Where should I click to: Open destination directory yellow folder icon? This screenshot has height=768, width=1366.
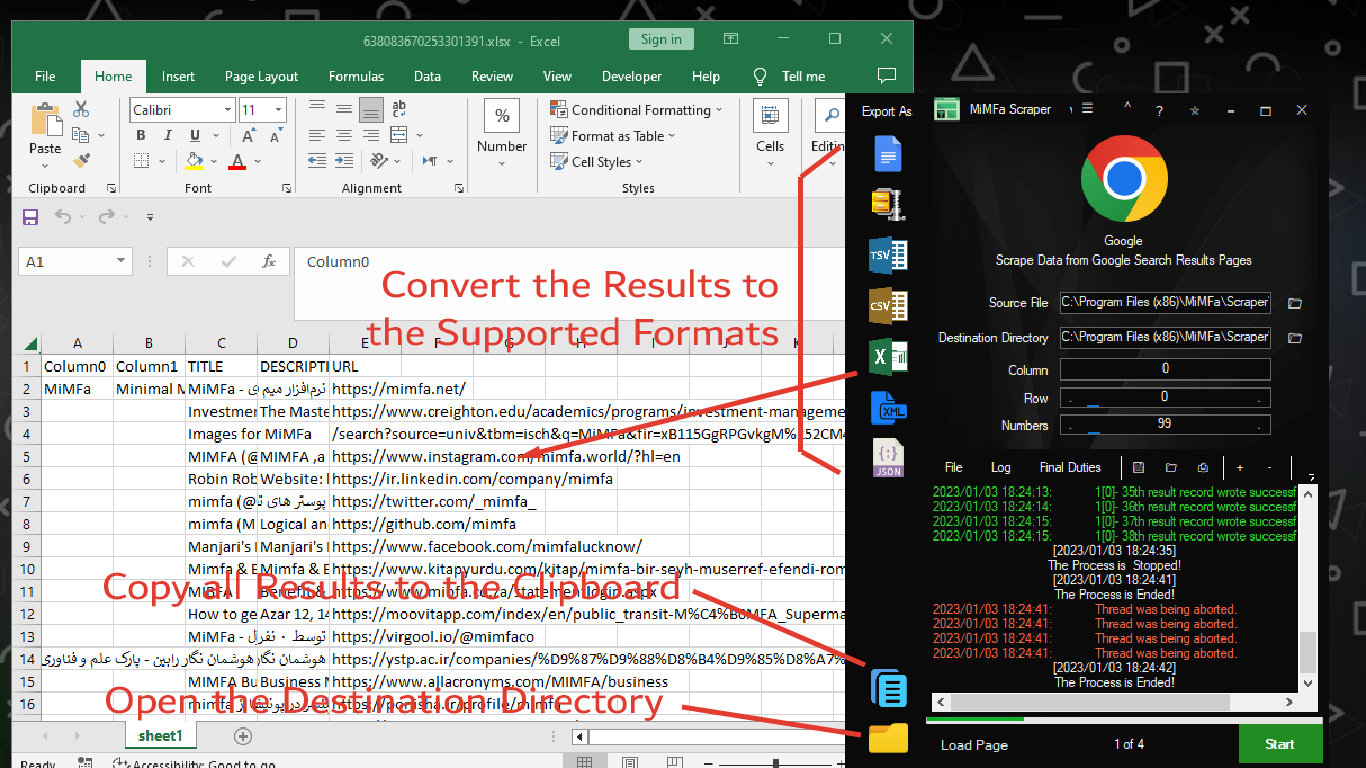click(888, 738)
